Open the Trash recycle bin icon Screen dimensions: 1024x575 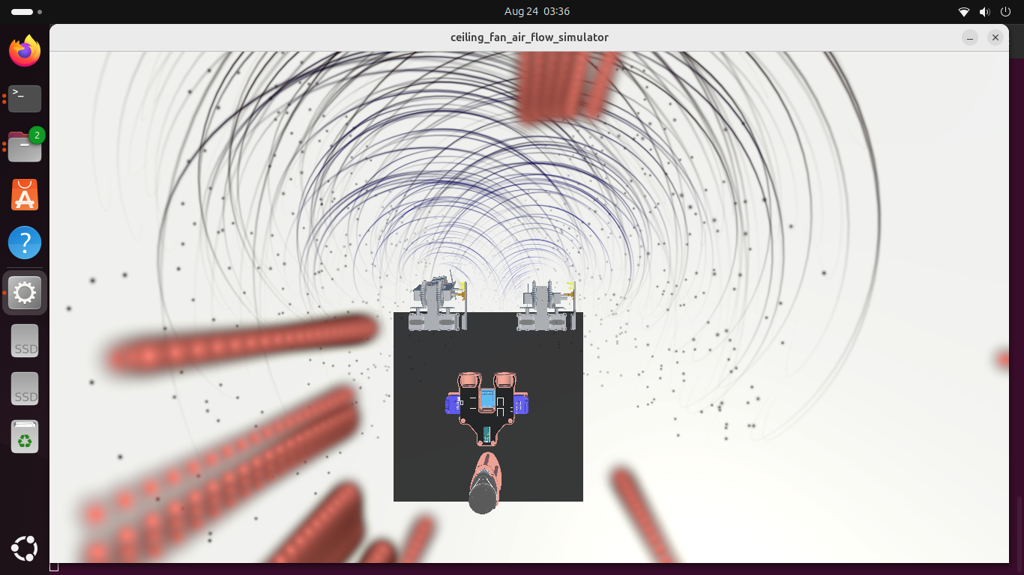pos(25,436)
